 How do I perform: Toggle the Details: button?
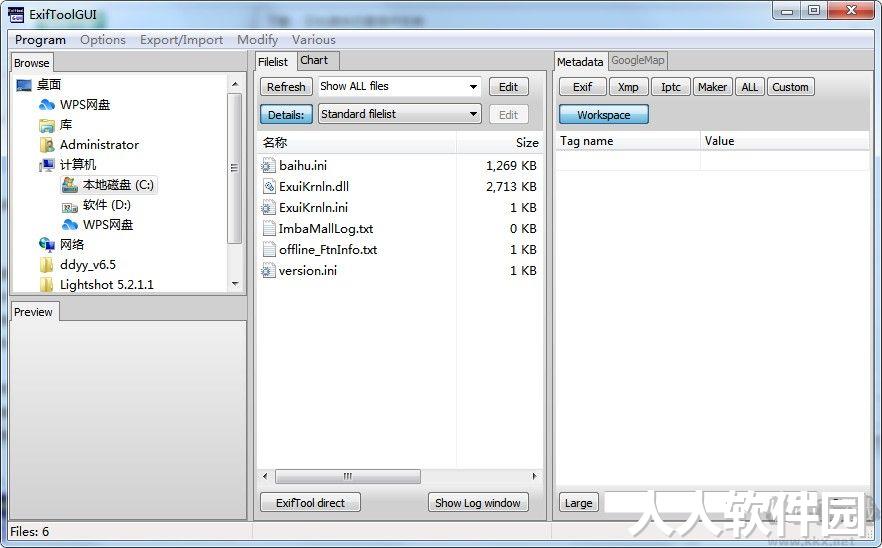286,115
